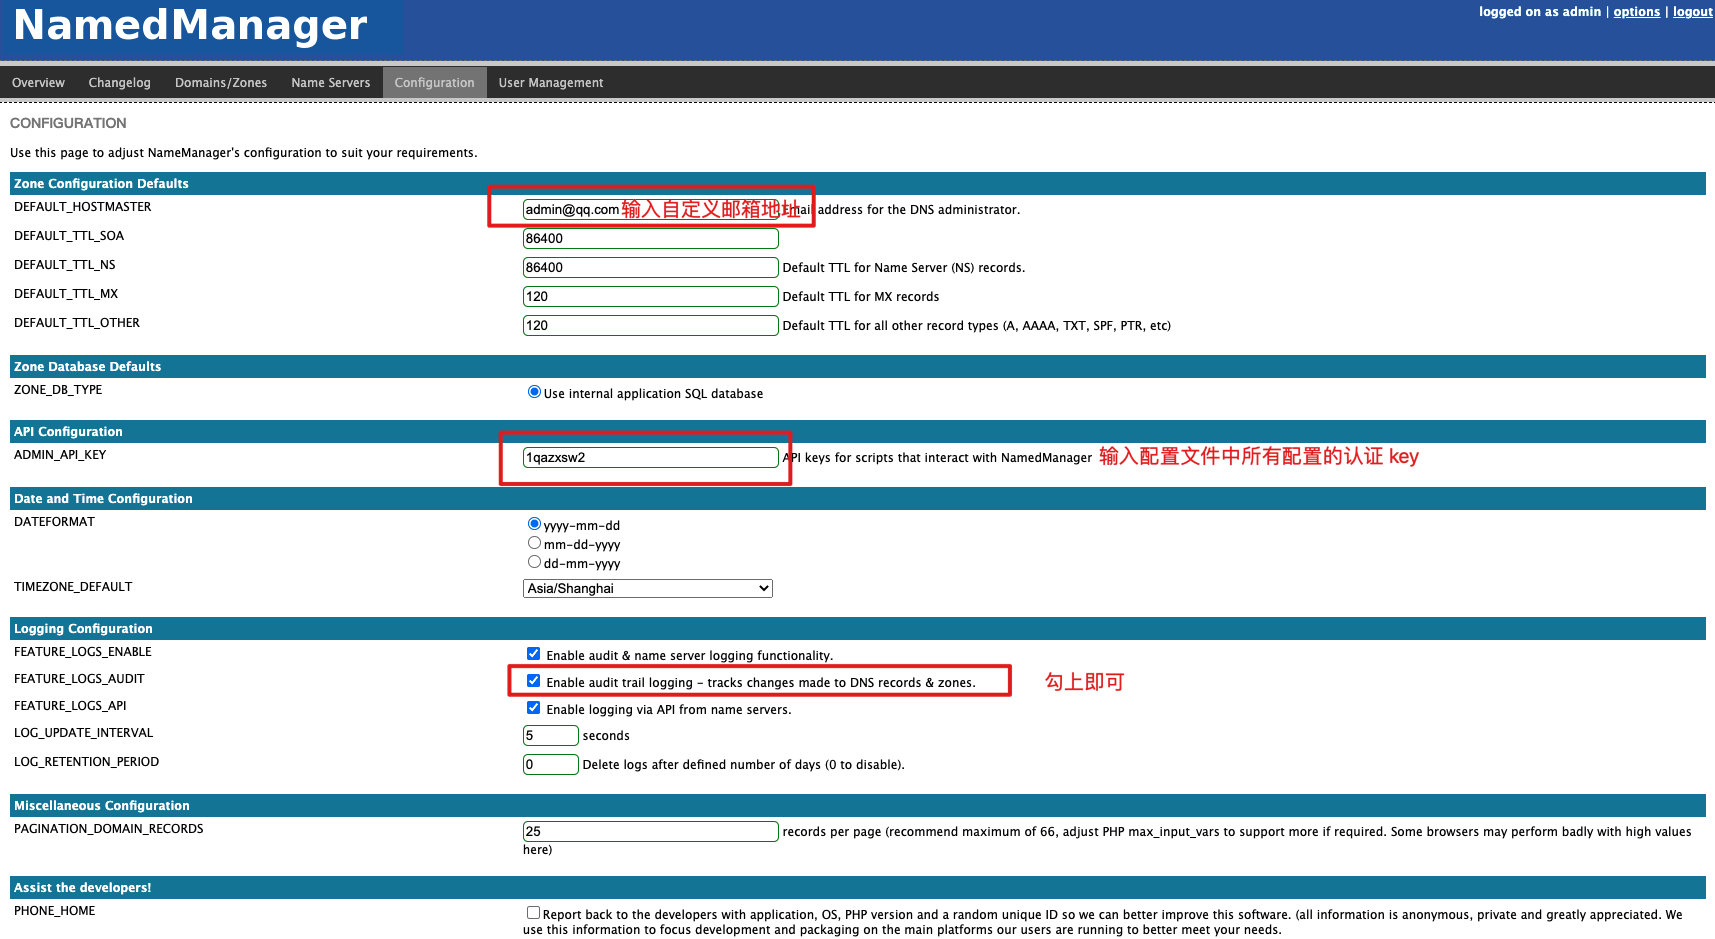The width and height of the screenshot is (1715, 939).
Task: Select the dd-mm-yyyy date format
Action: point(534,561)
